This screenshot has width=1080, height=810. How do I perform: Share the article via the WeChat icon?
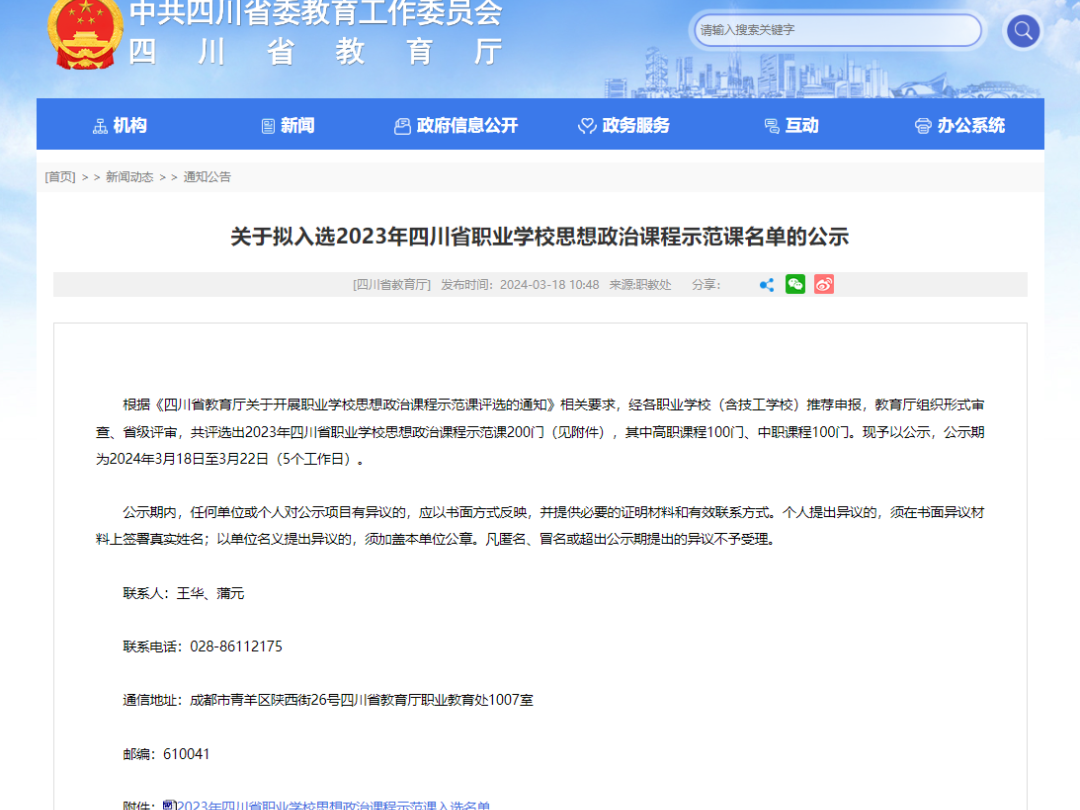(795, 285)
